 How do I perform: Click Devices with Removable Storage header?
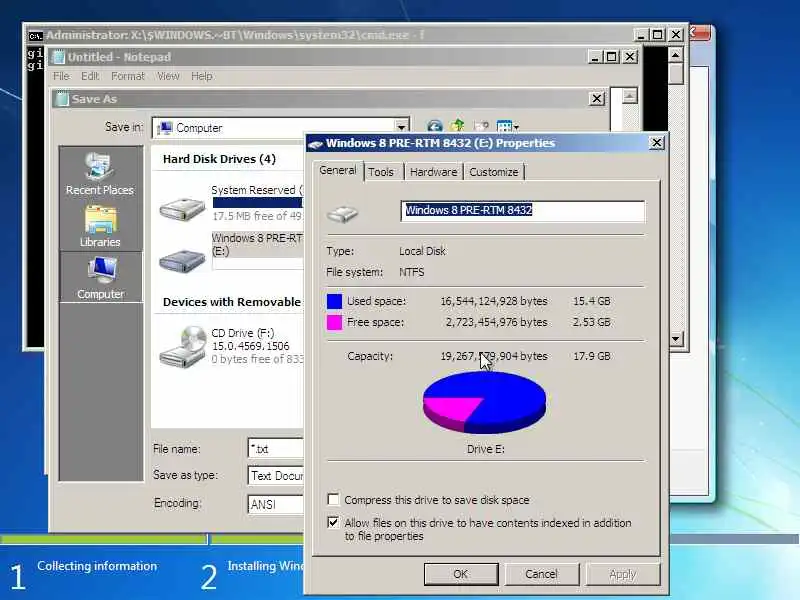point(232,302)
